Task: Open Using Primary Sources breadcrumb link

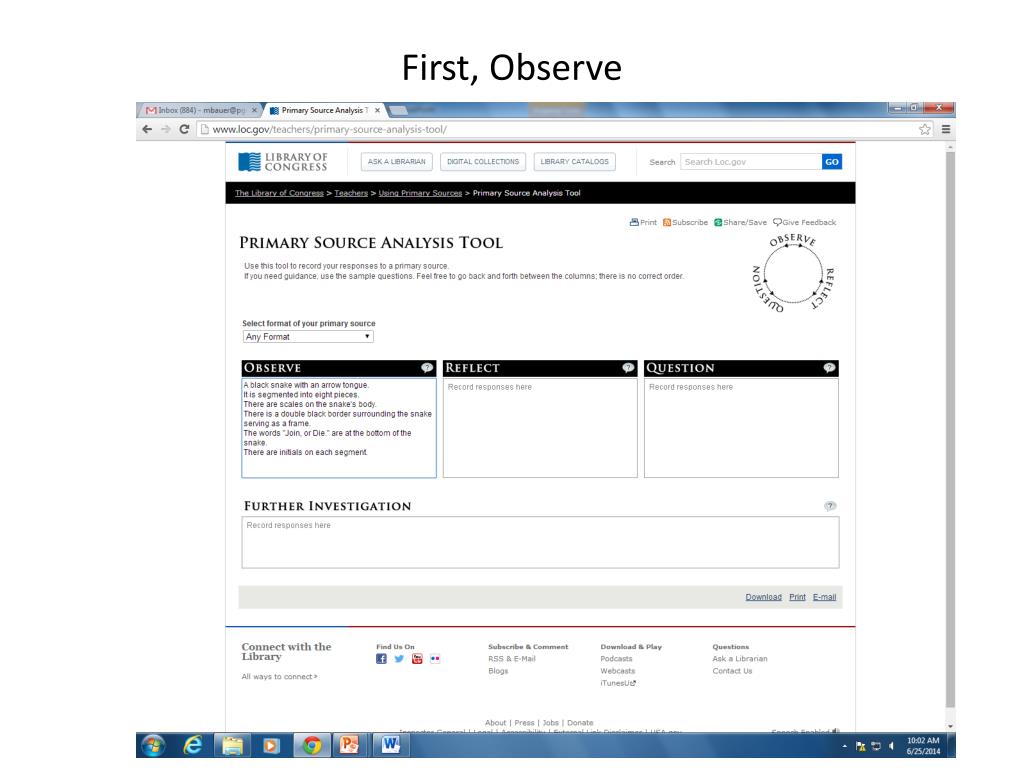Action: 420,193
